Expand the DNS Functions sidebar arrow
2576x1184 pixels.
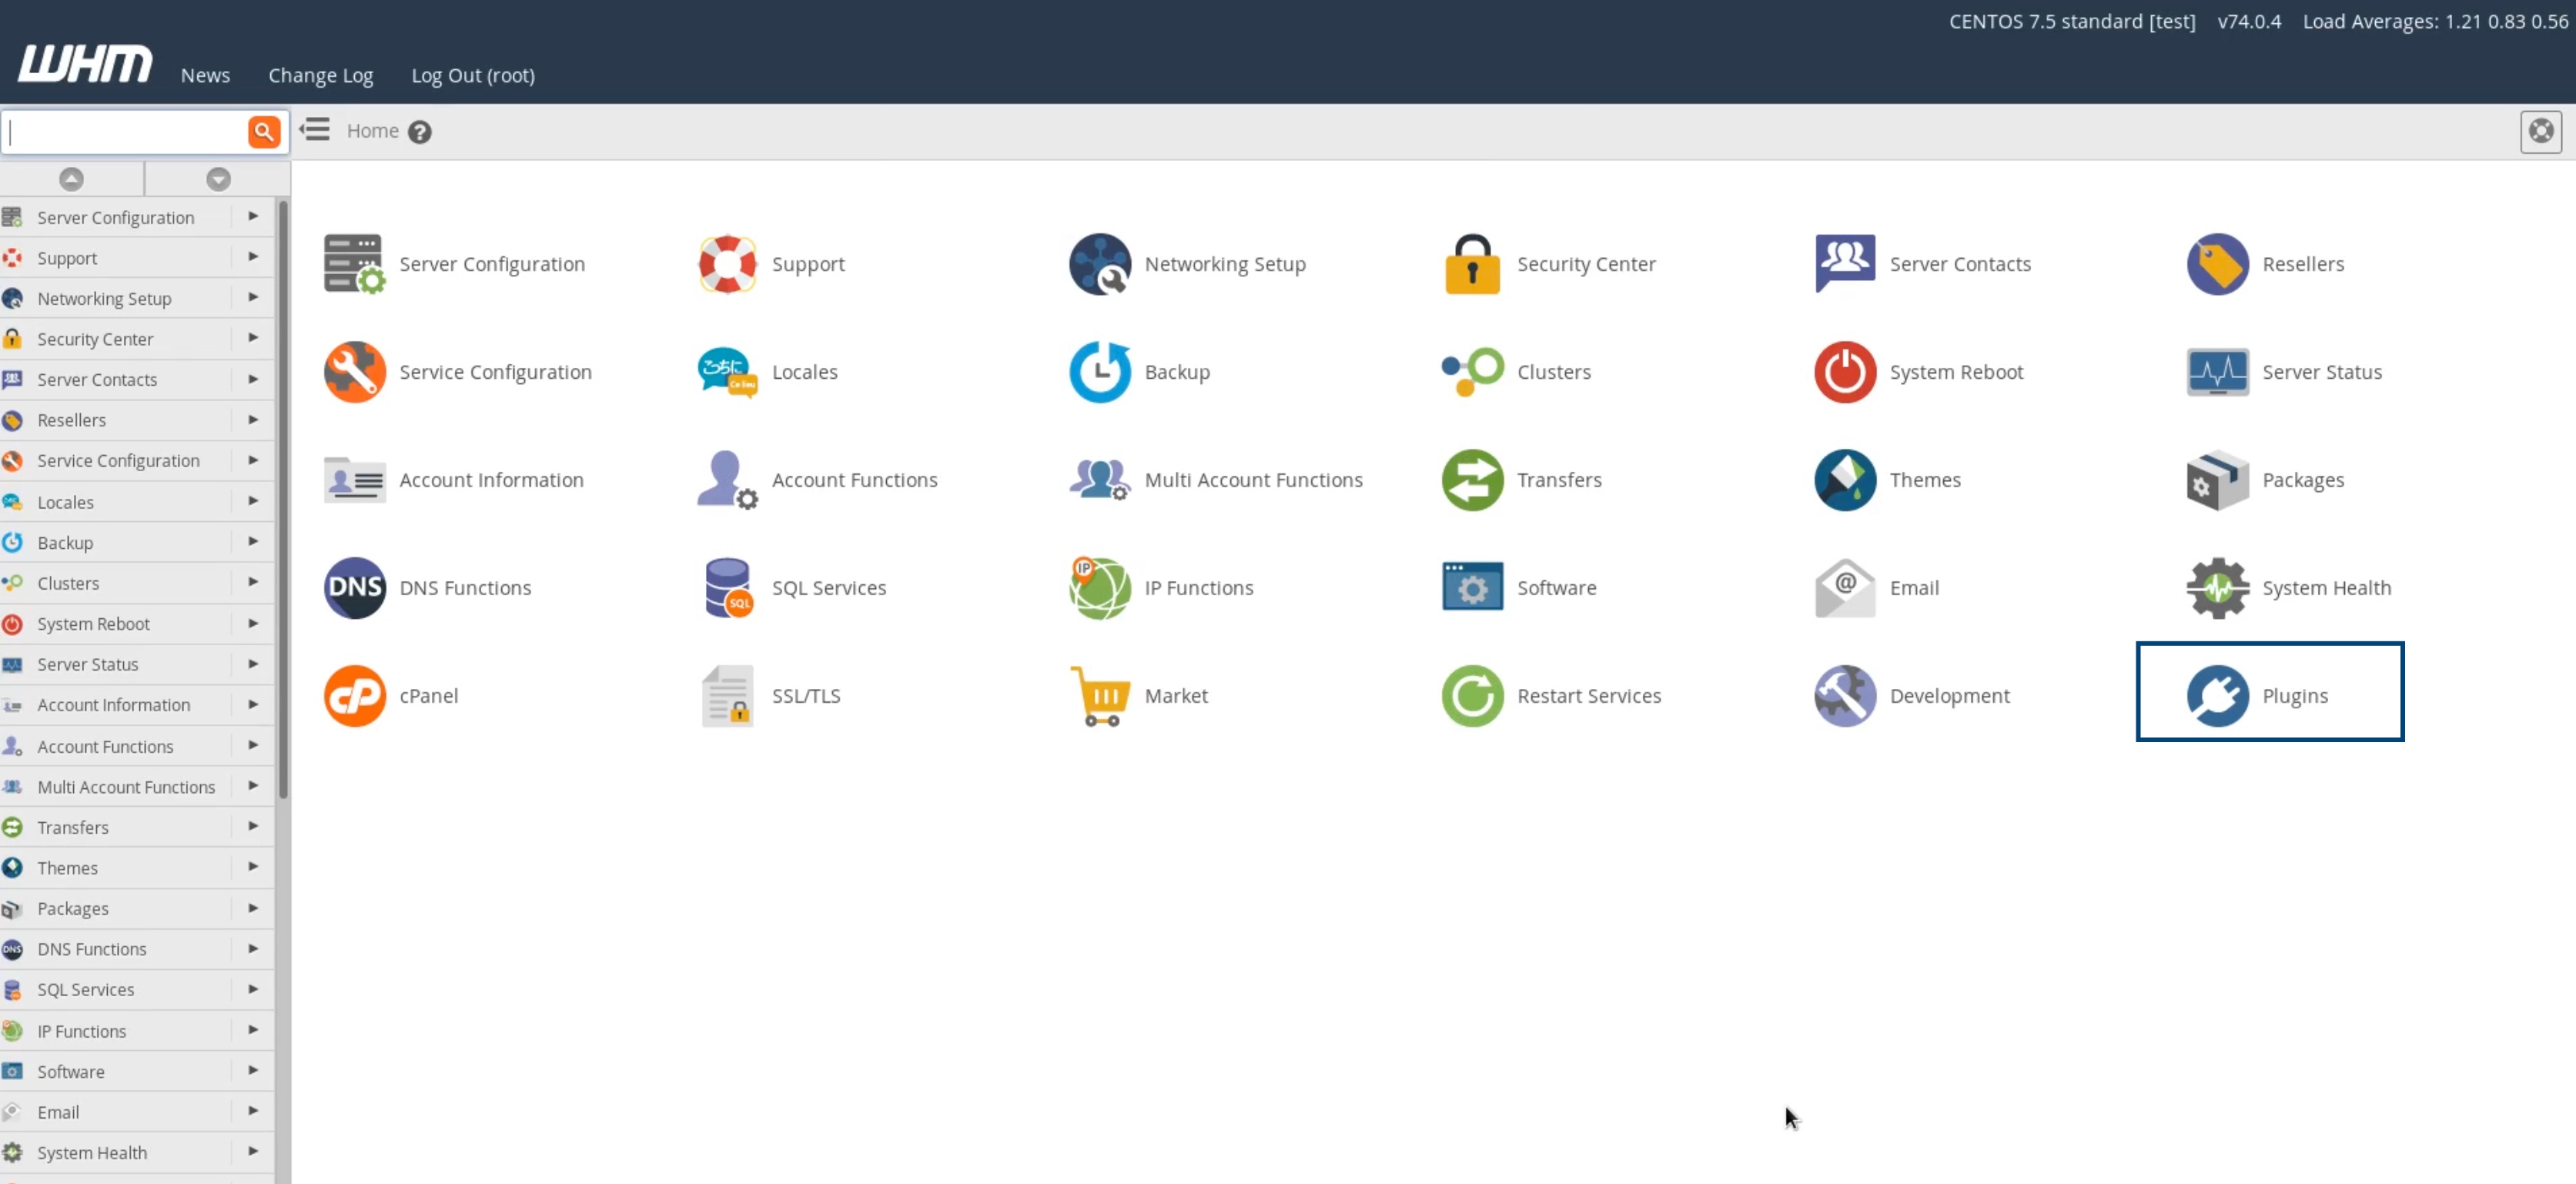[x=253, y=948]
